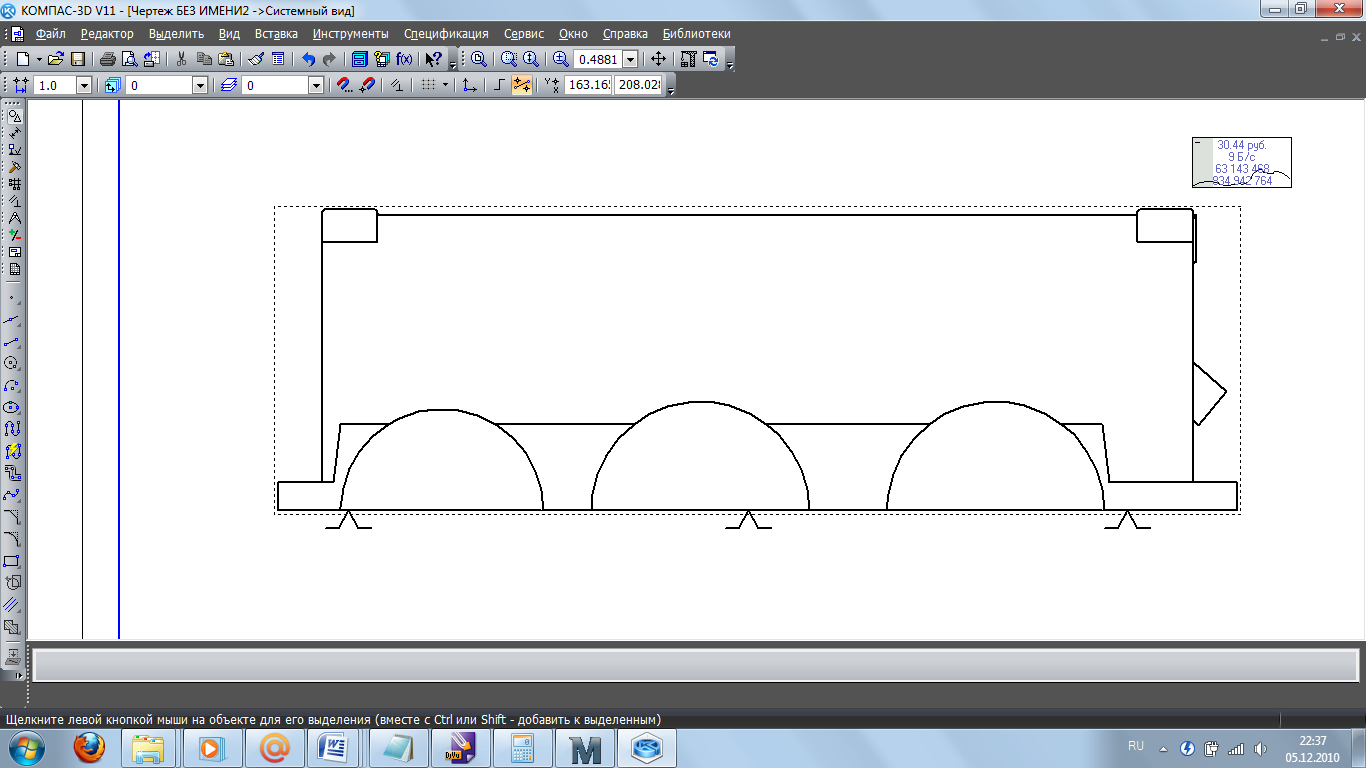The image size is (1366, 768).
Task: Select the Circle drawing tool
Action: coord(13,363)
